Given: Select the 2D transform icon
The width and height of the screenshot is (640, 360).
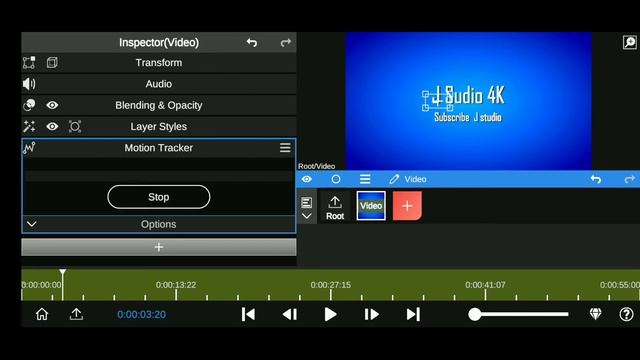Looking at the screenshot, I should click(29, 63).
